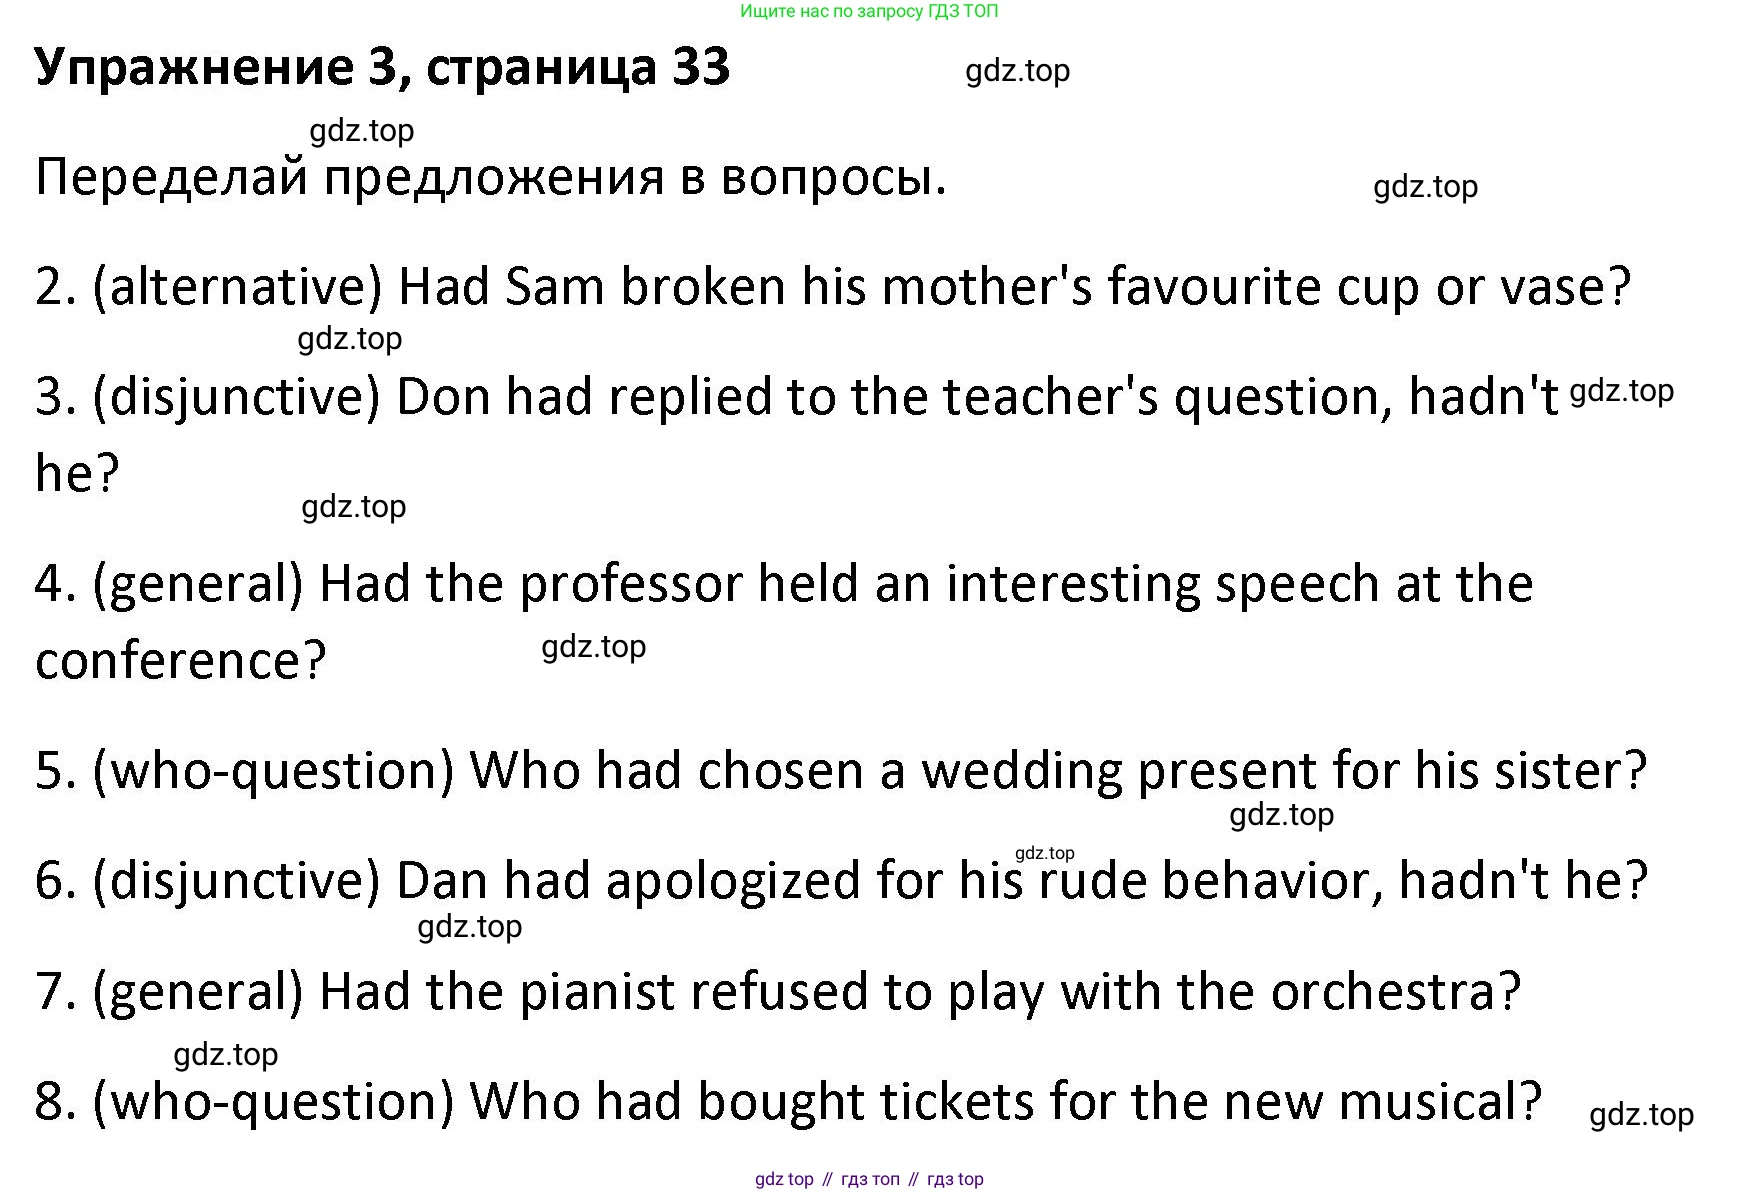Open the "гдз топ" footer link
The image size is (1741, 1194).
[870, 1180]
